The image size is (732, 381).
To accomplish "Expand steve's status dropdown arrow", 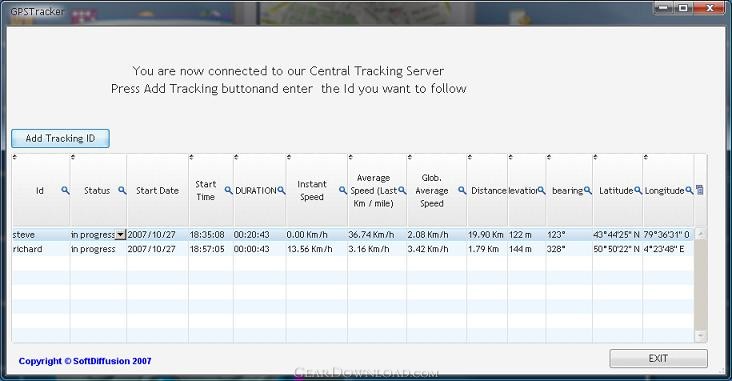I will pyautogui.click(x=120, y=235).
